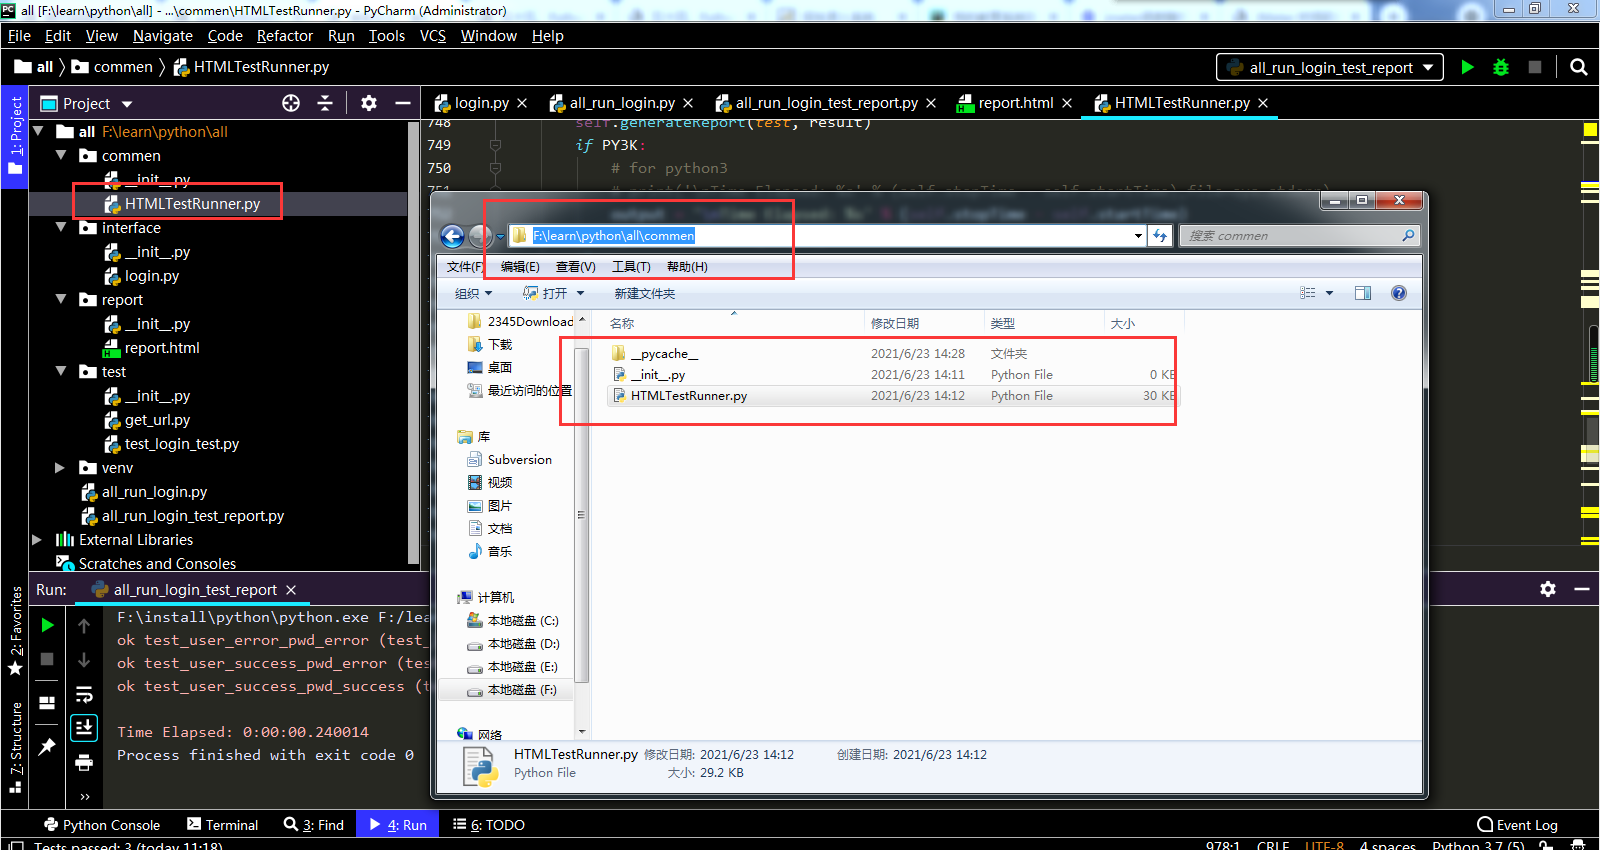The image size is (1600, 850).
Task: Collapse the commen folder in Project tree
Action: (x=61, y=155)
